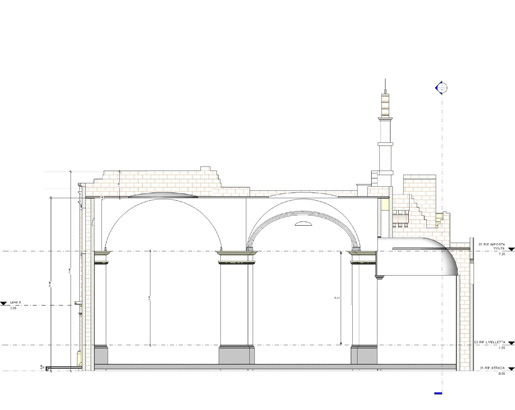Click the IMPOSTA VOLTA level head triangle

tap(511, 249)
